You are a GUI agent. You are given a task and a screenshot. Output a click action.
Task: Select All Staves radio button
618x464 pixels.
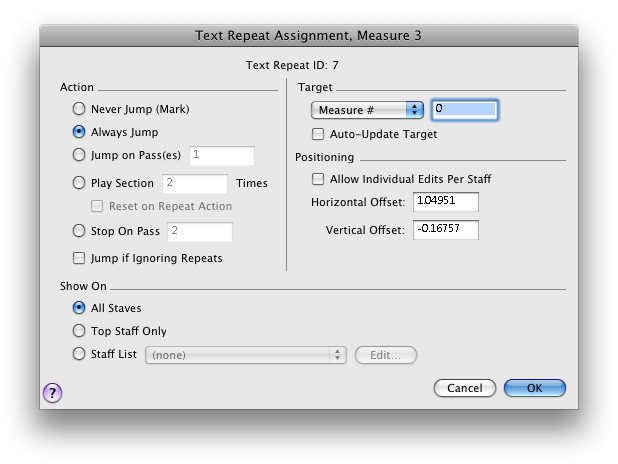click(x=79, y=308)
